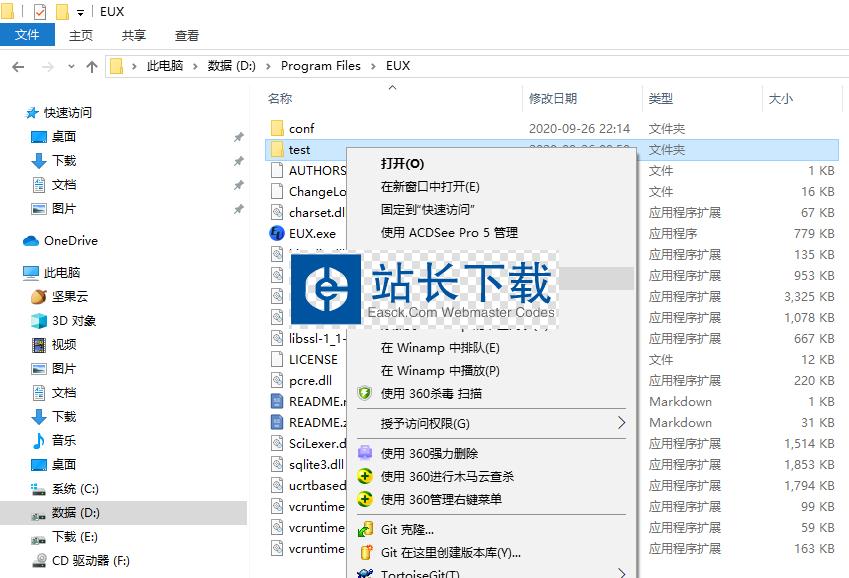Open EUX.exe application icon
Viewport: 849px width, 578px height.
278,233
